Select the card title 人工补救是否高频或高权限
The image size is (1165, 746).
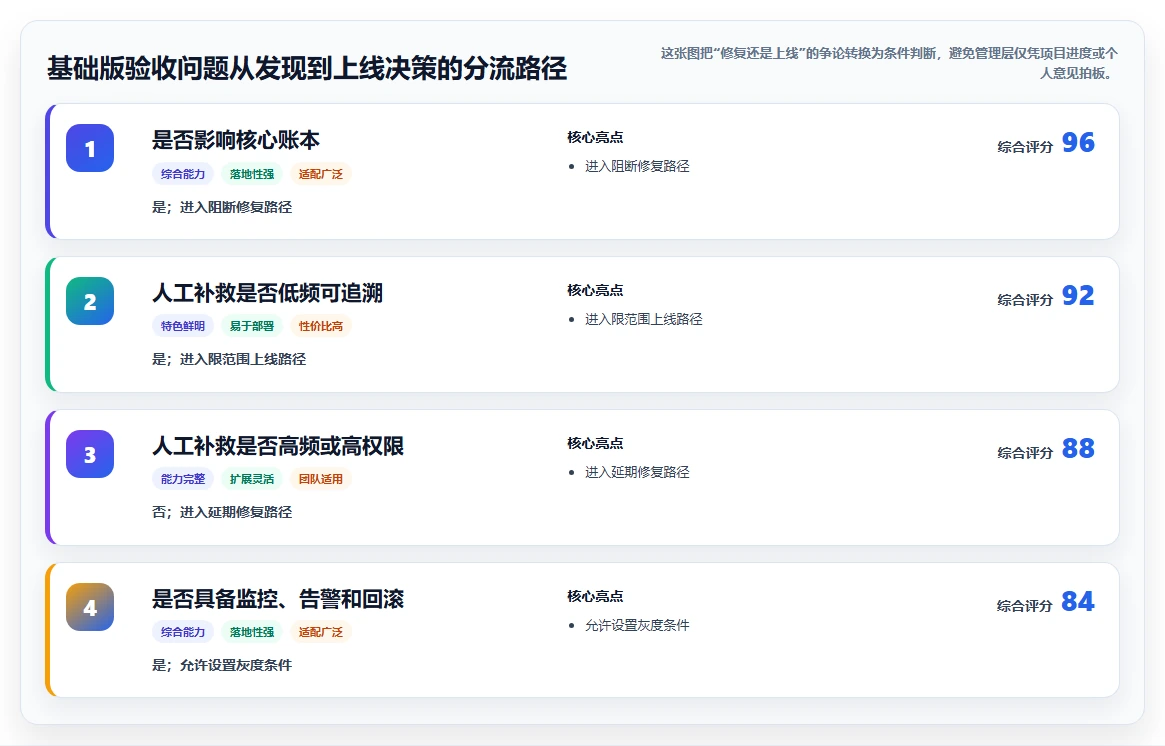(x=278, y=446)
